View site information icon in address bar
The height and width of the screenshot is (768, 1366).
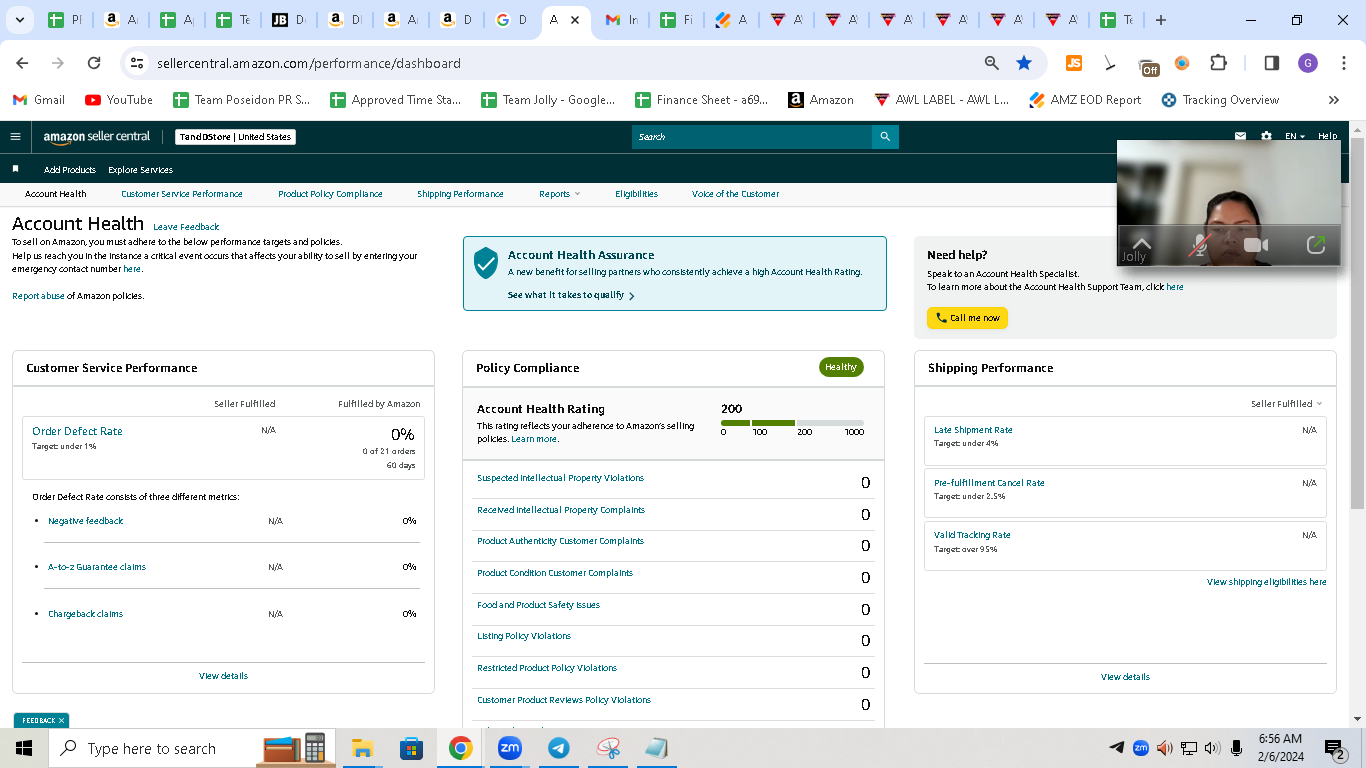137,63
